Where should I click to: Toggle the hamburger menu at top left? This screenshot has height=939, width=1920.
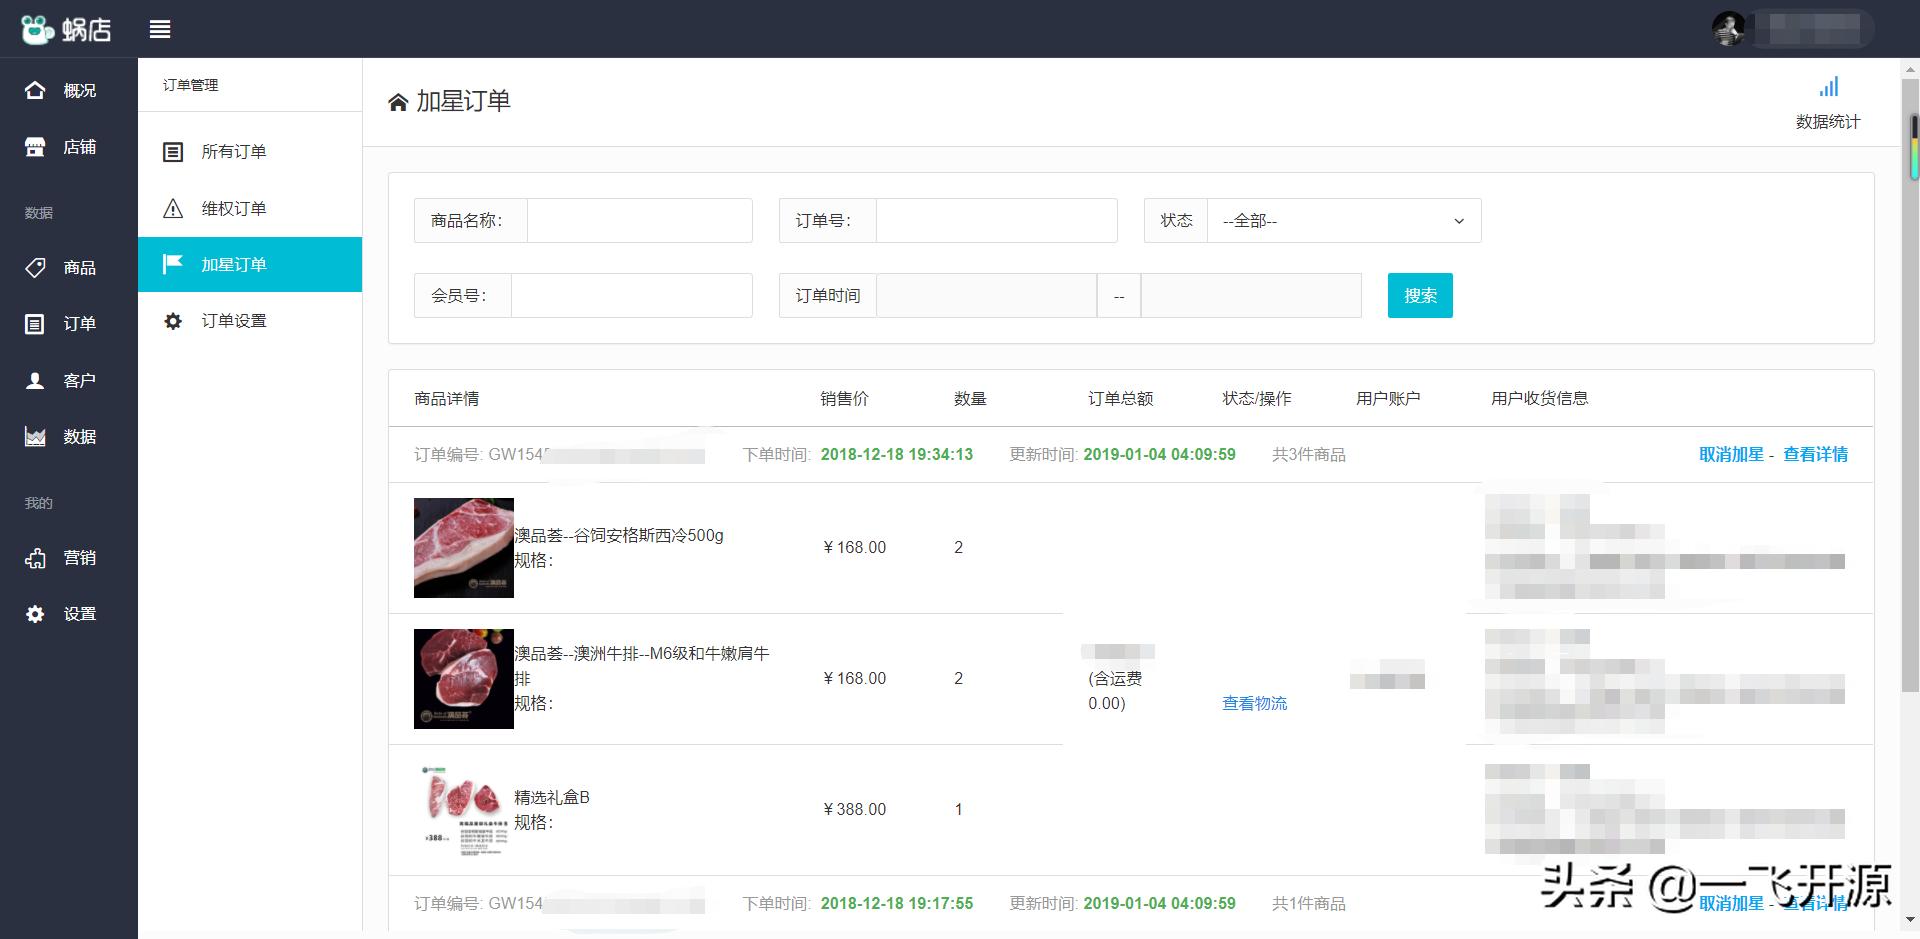click(x=160, y=29)
